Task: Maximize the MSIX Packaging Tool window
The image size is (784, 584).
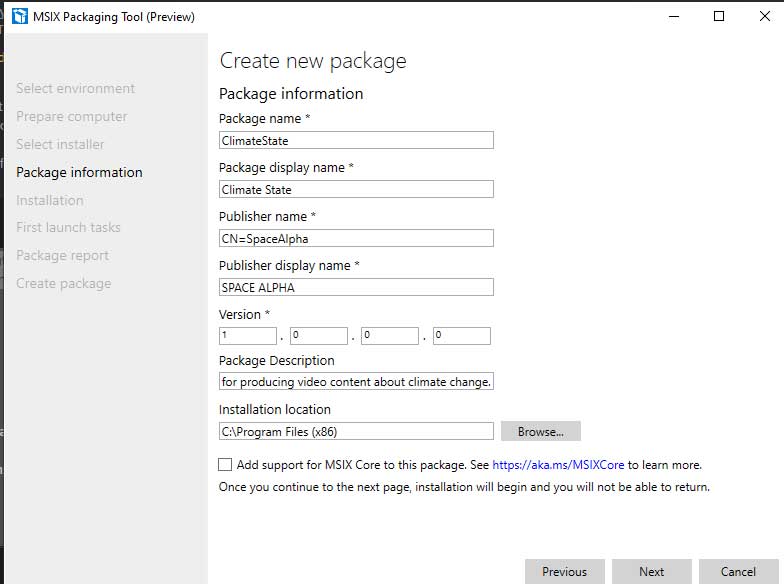Action: point(718,16)
